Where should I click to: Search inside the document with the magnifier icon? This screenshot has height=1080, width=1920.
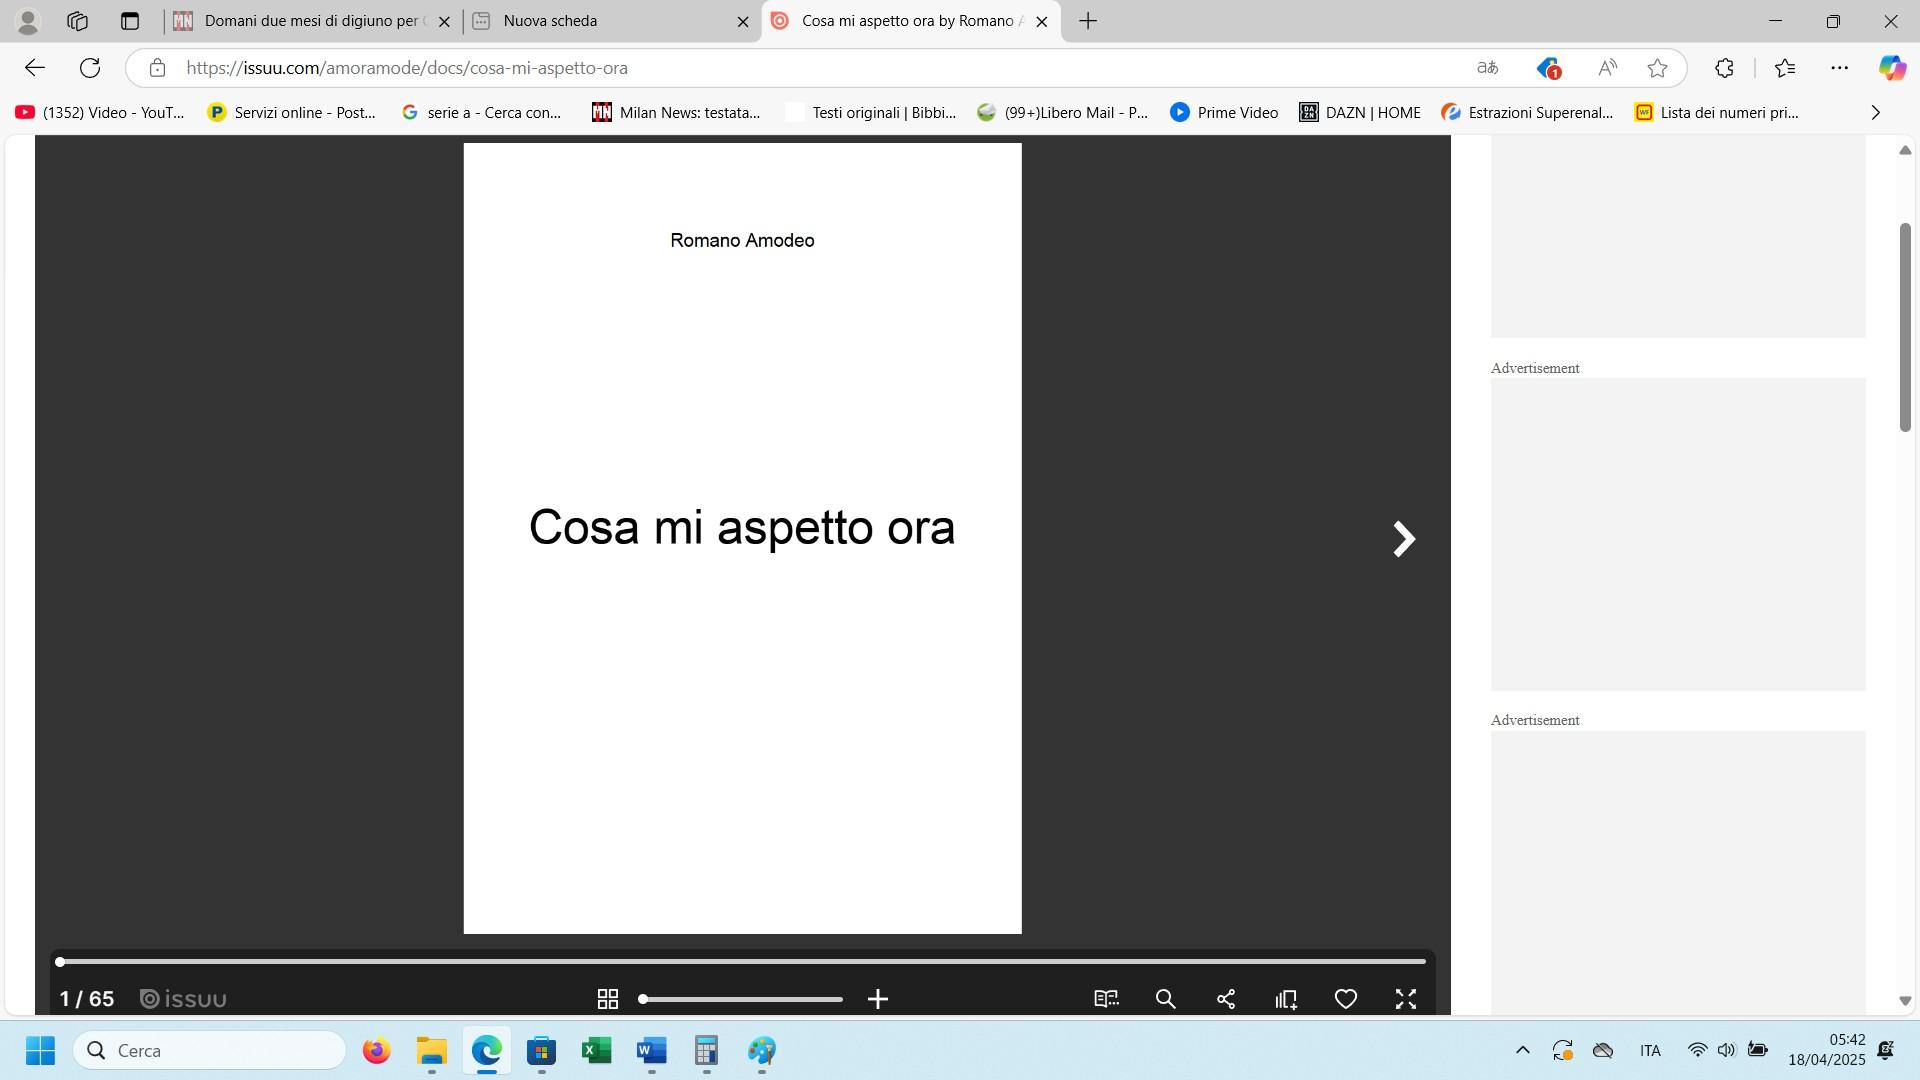pos(1166,999)
